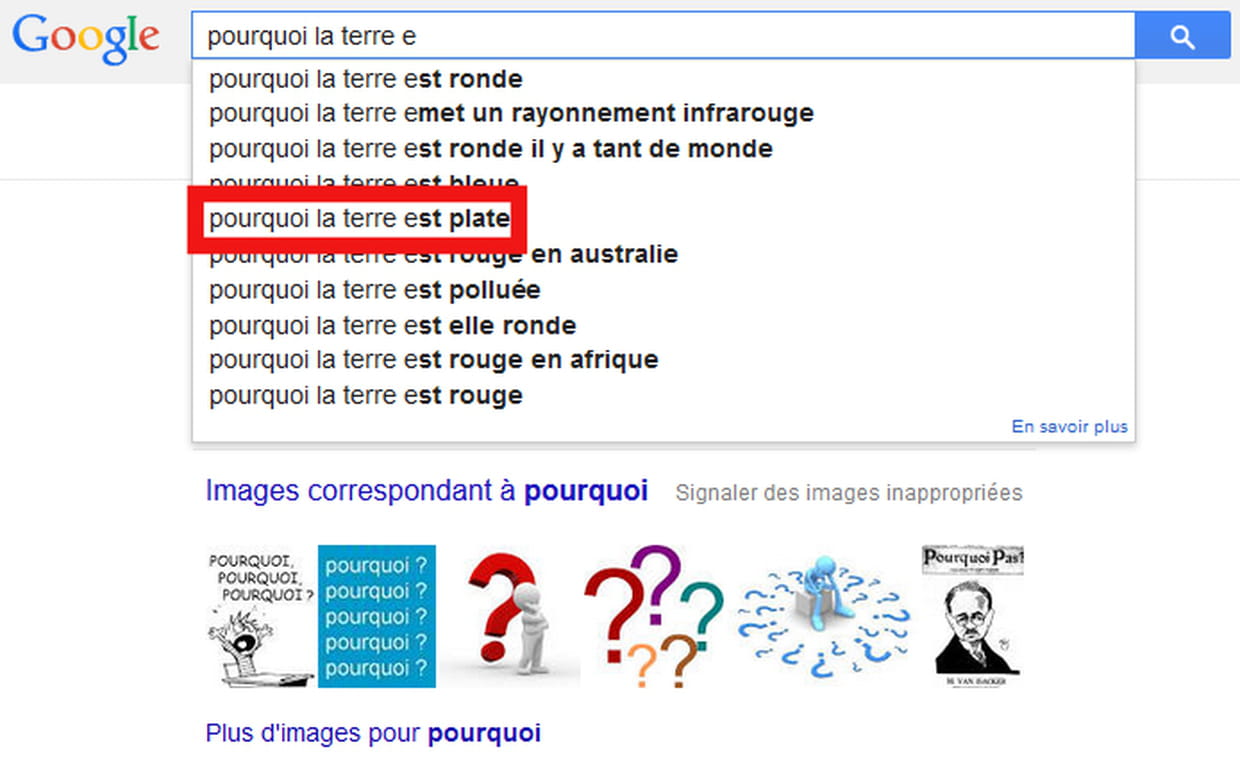Open the colorful question marks thumbnail
Image resolution: width=1240 pixels, height=763 pixels.
654,616
